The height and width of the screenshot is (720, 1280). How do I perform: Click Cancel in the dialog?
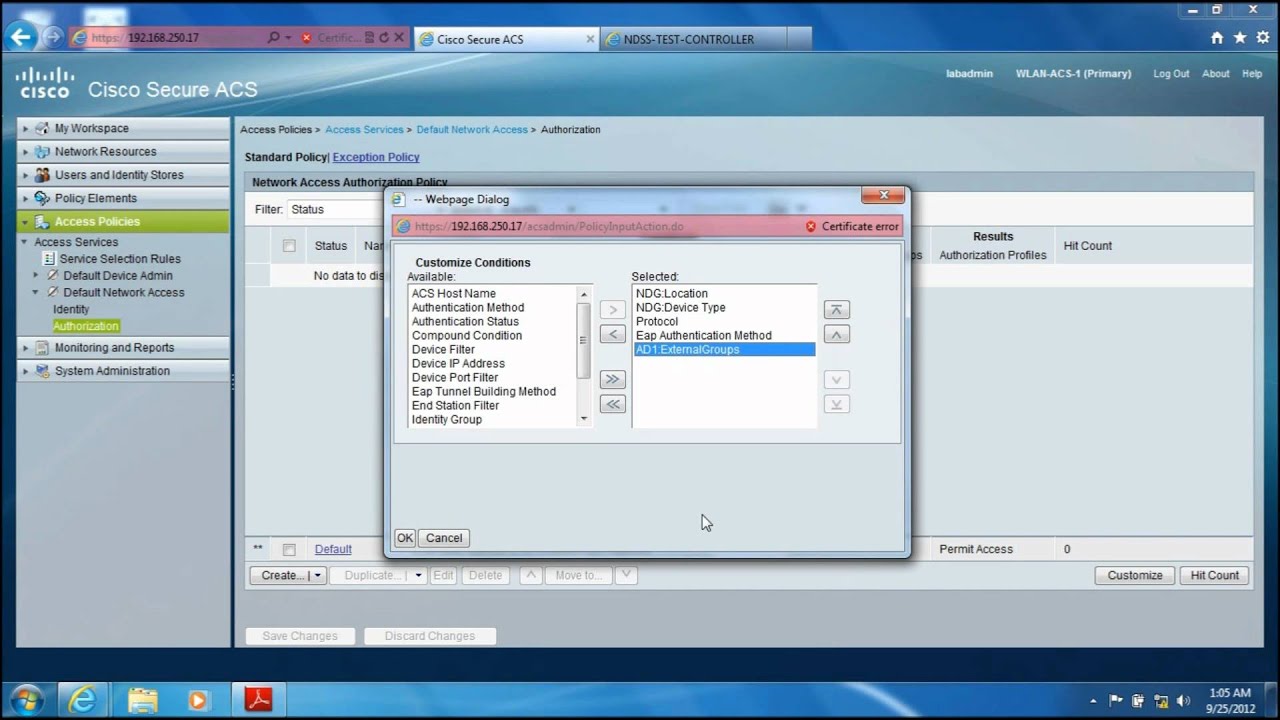coord(444,538)
